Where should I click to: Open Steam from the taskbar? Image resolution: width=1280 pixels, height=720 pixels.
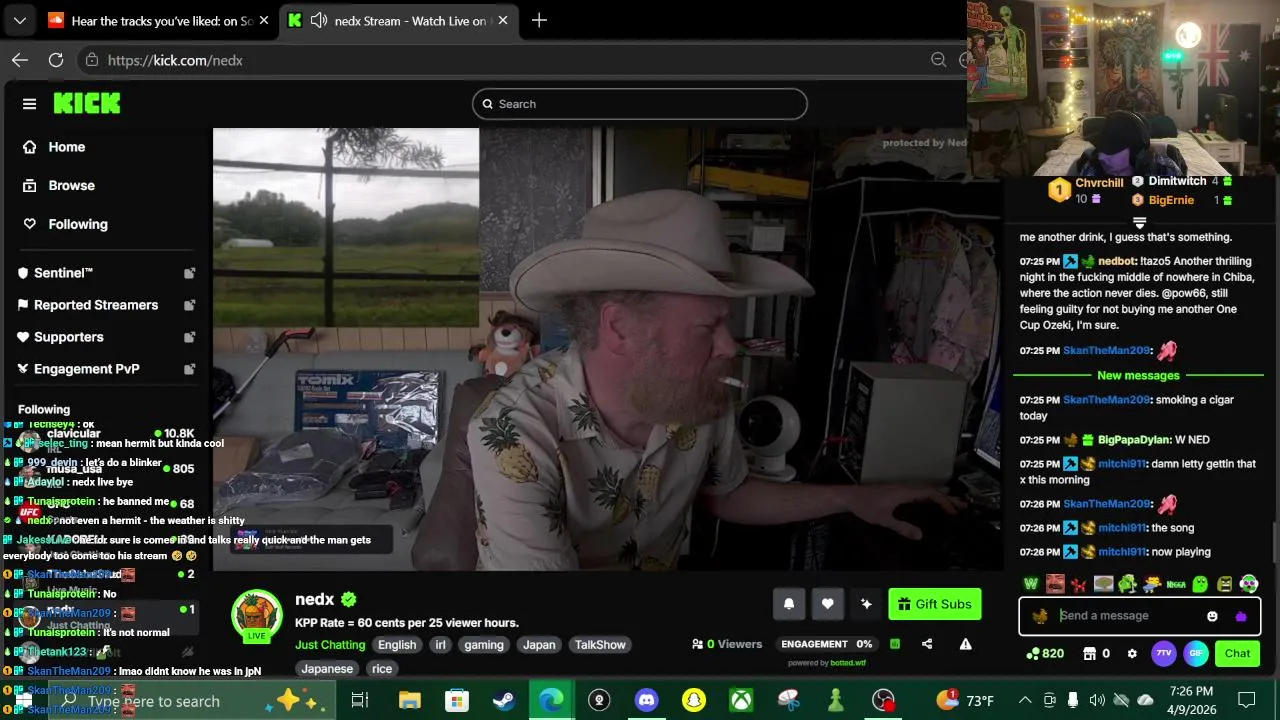pyautogui.click(x=503, y=701)
